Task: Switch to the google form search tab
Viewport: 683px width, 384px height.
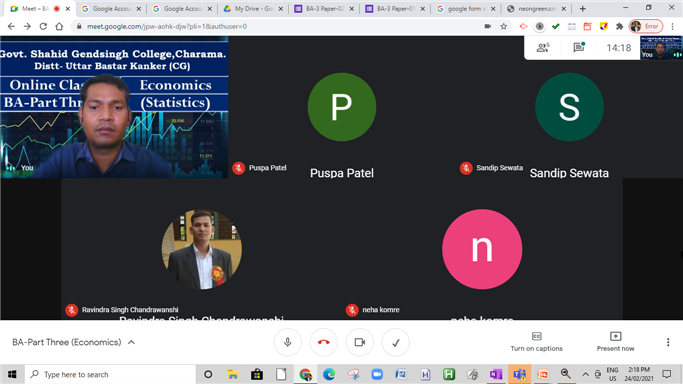Action: pos(466,9)
